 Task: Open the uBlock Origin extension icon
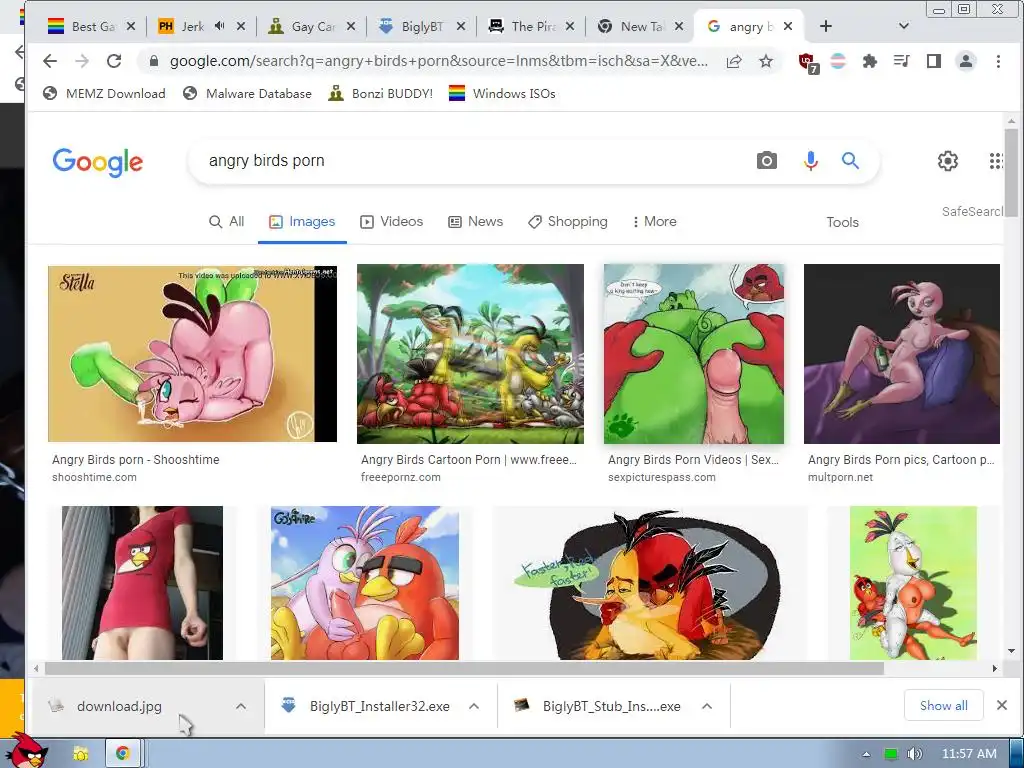(x=808, y=63)
